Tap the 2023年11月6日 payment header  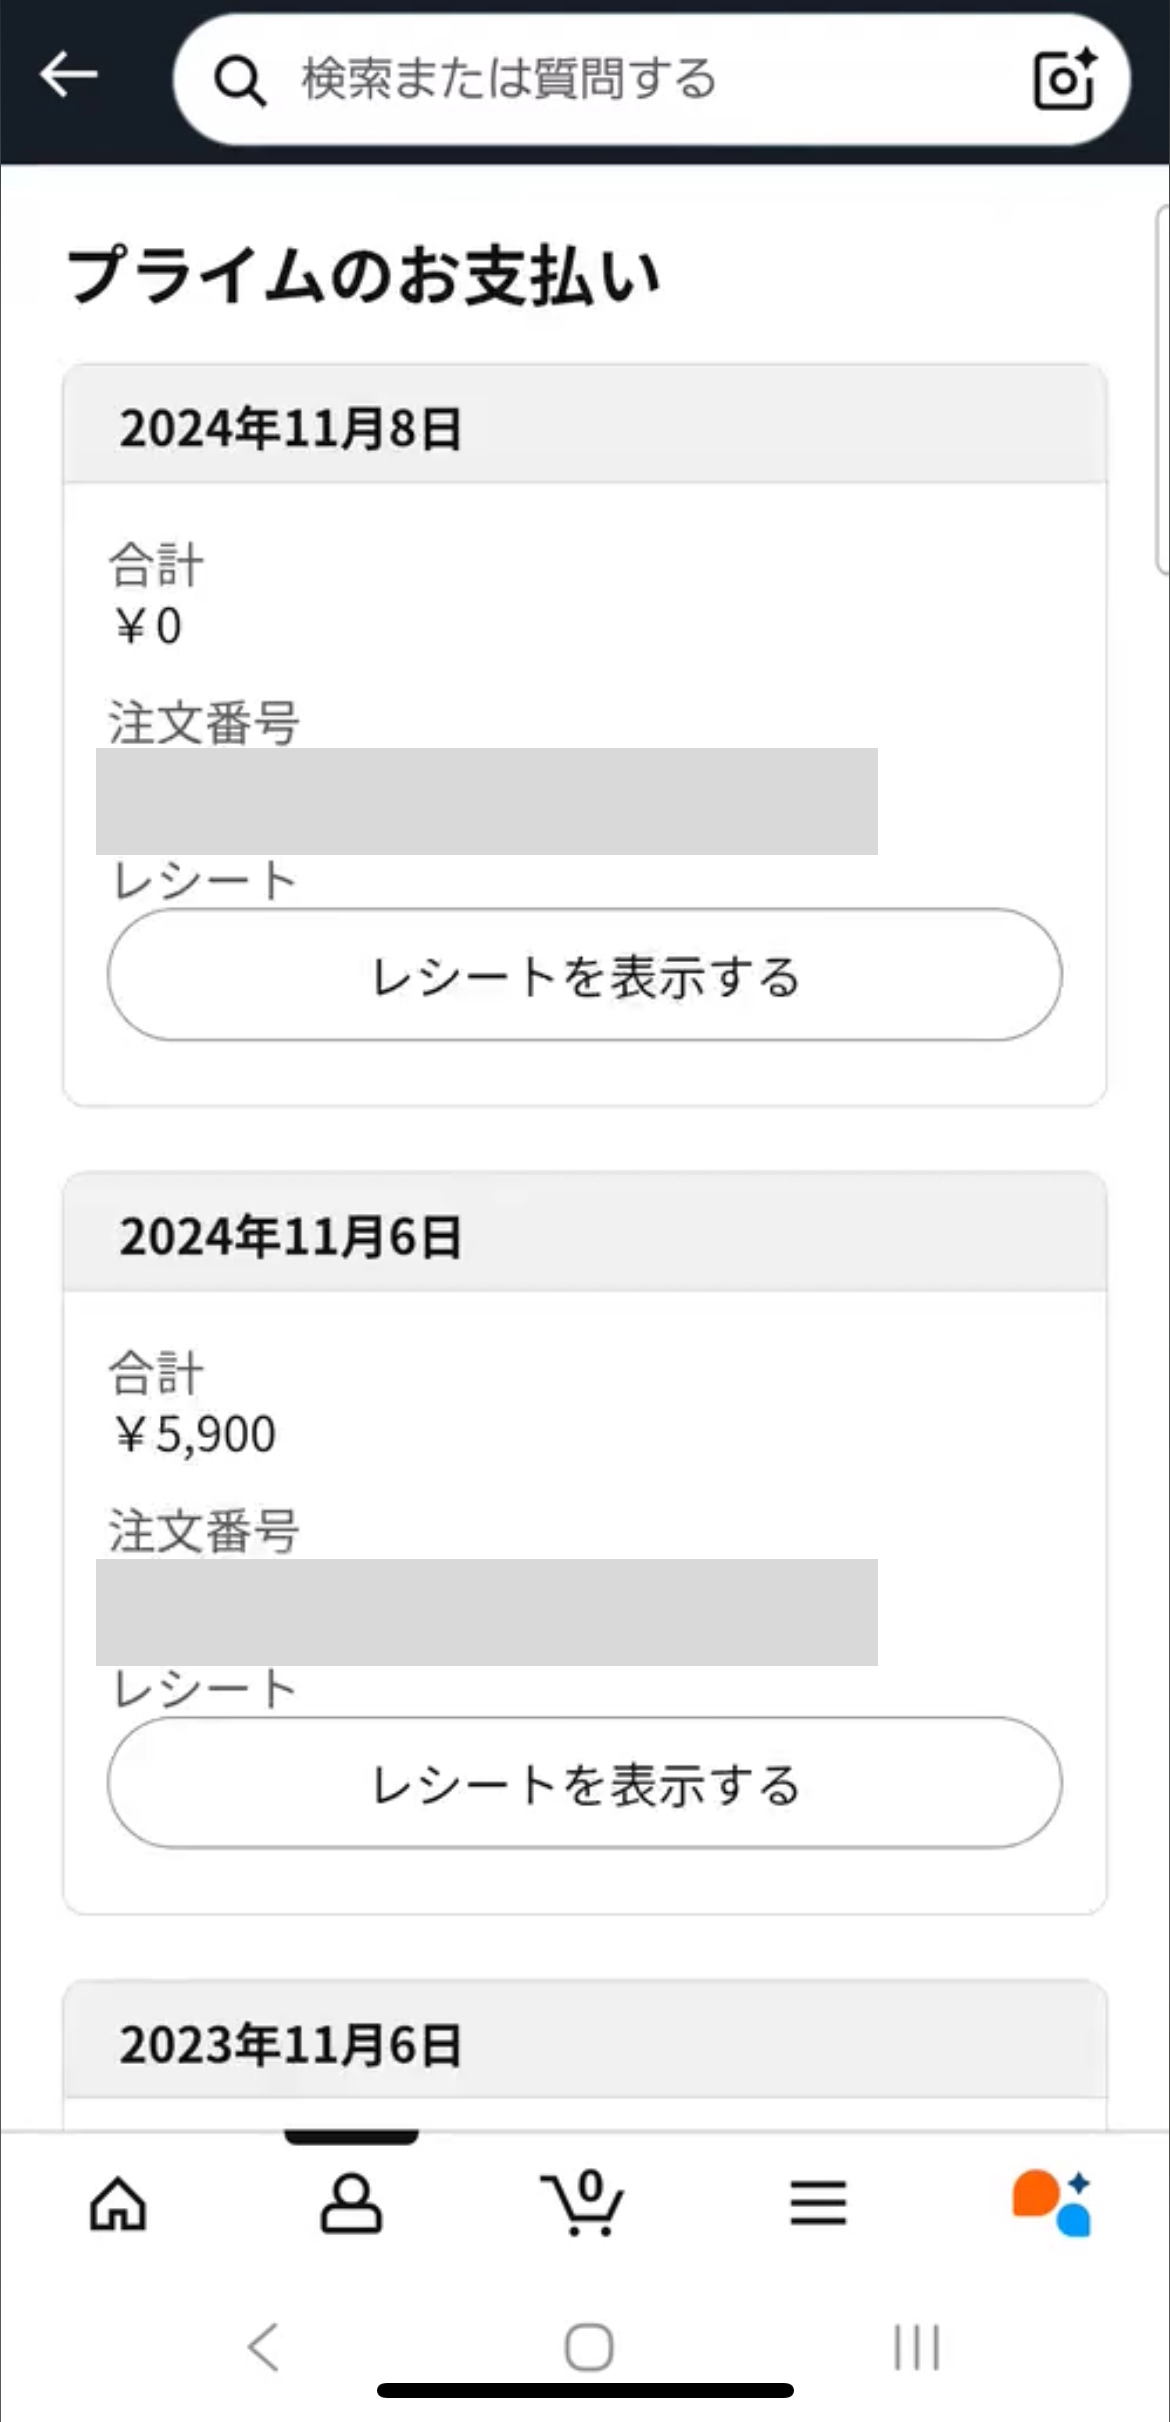tap(585, 2043)
